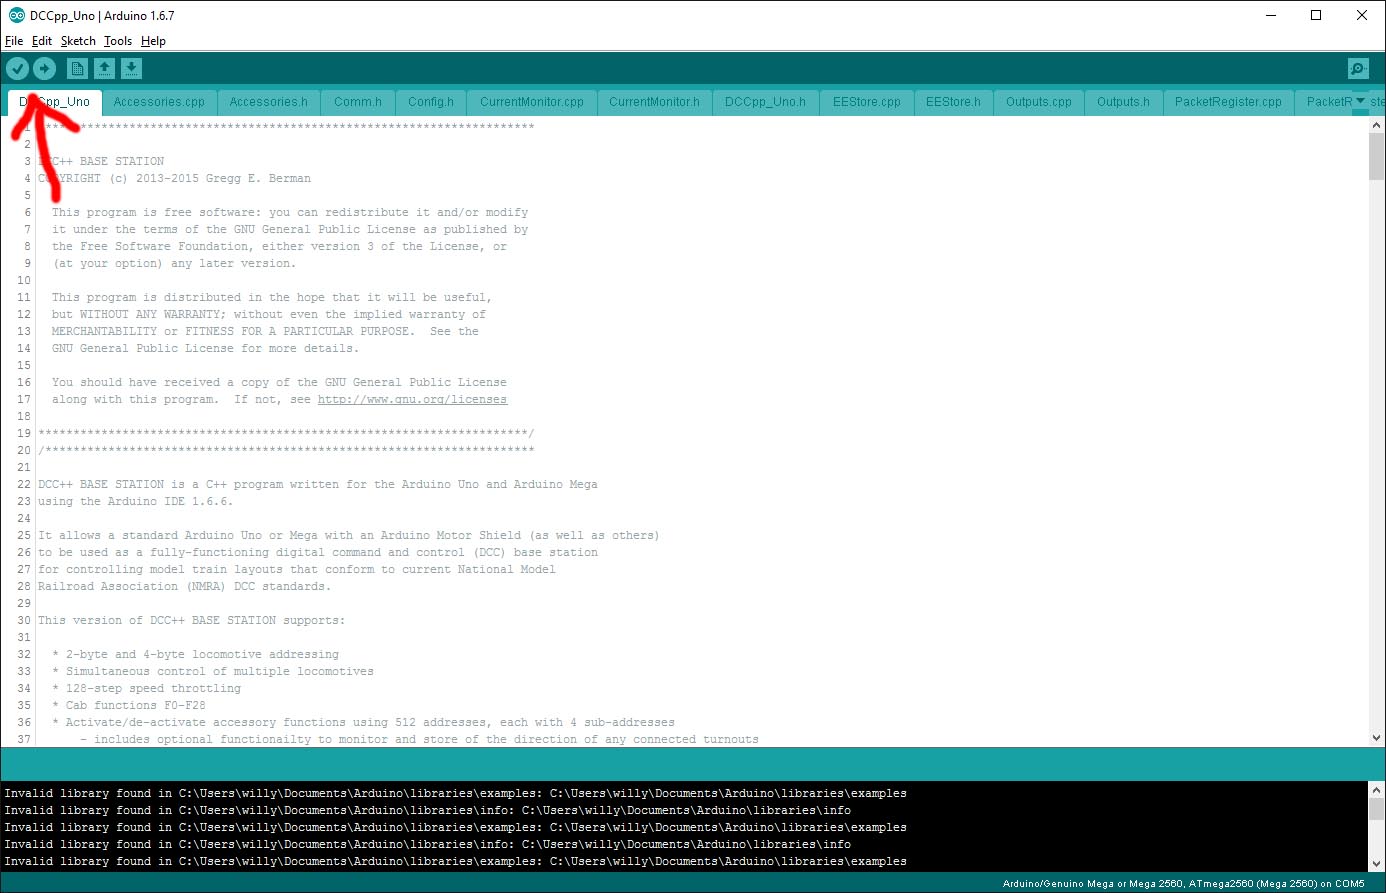Click 'Railroad Association (NMRA) DCC standards' line
This screenshot has width=1386, height=893.
pos(184,586)
